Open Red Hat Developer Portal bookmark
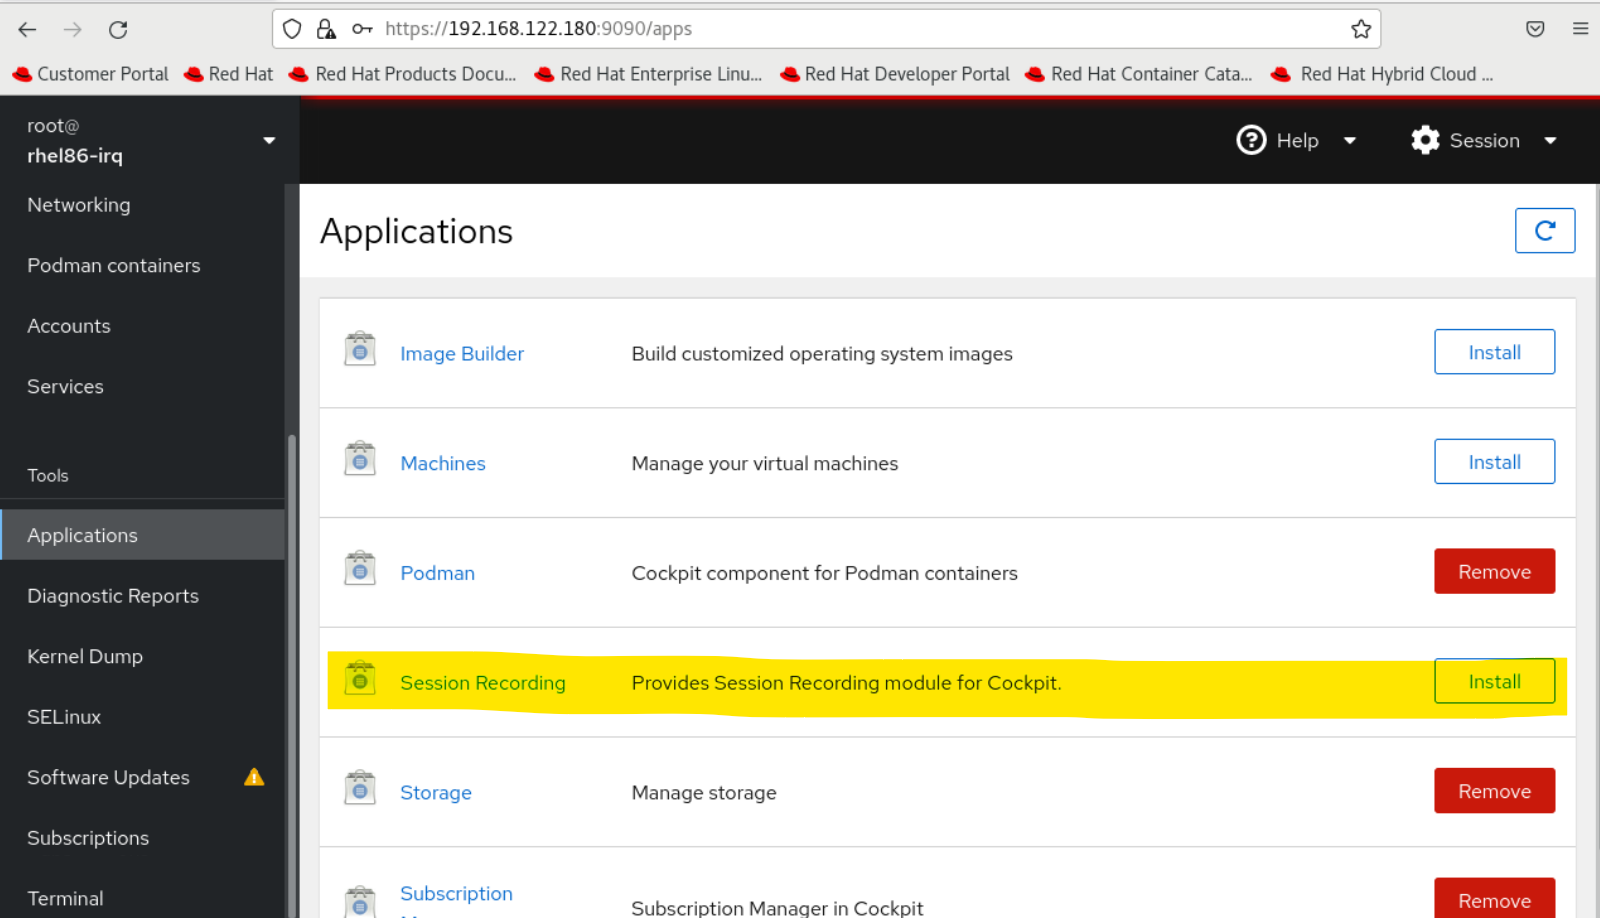Screen dimensions: 1600x918 895,74
